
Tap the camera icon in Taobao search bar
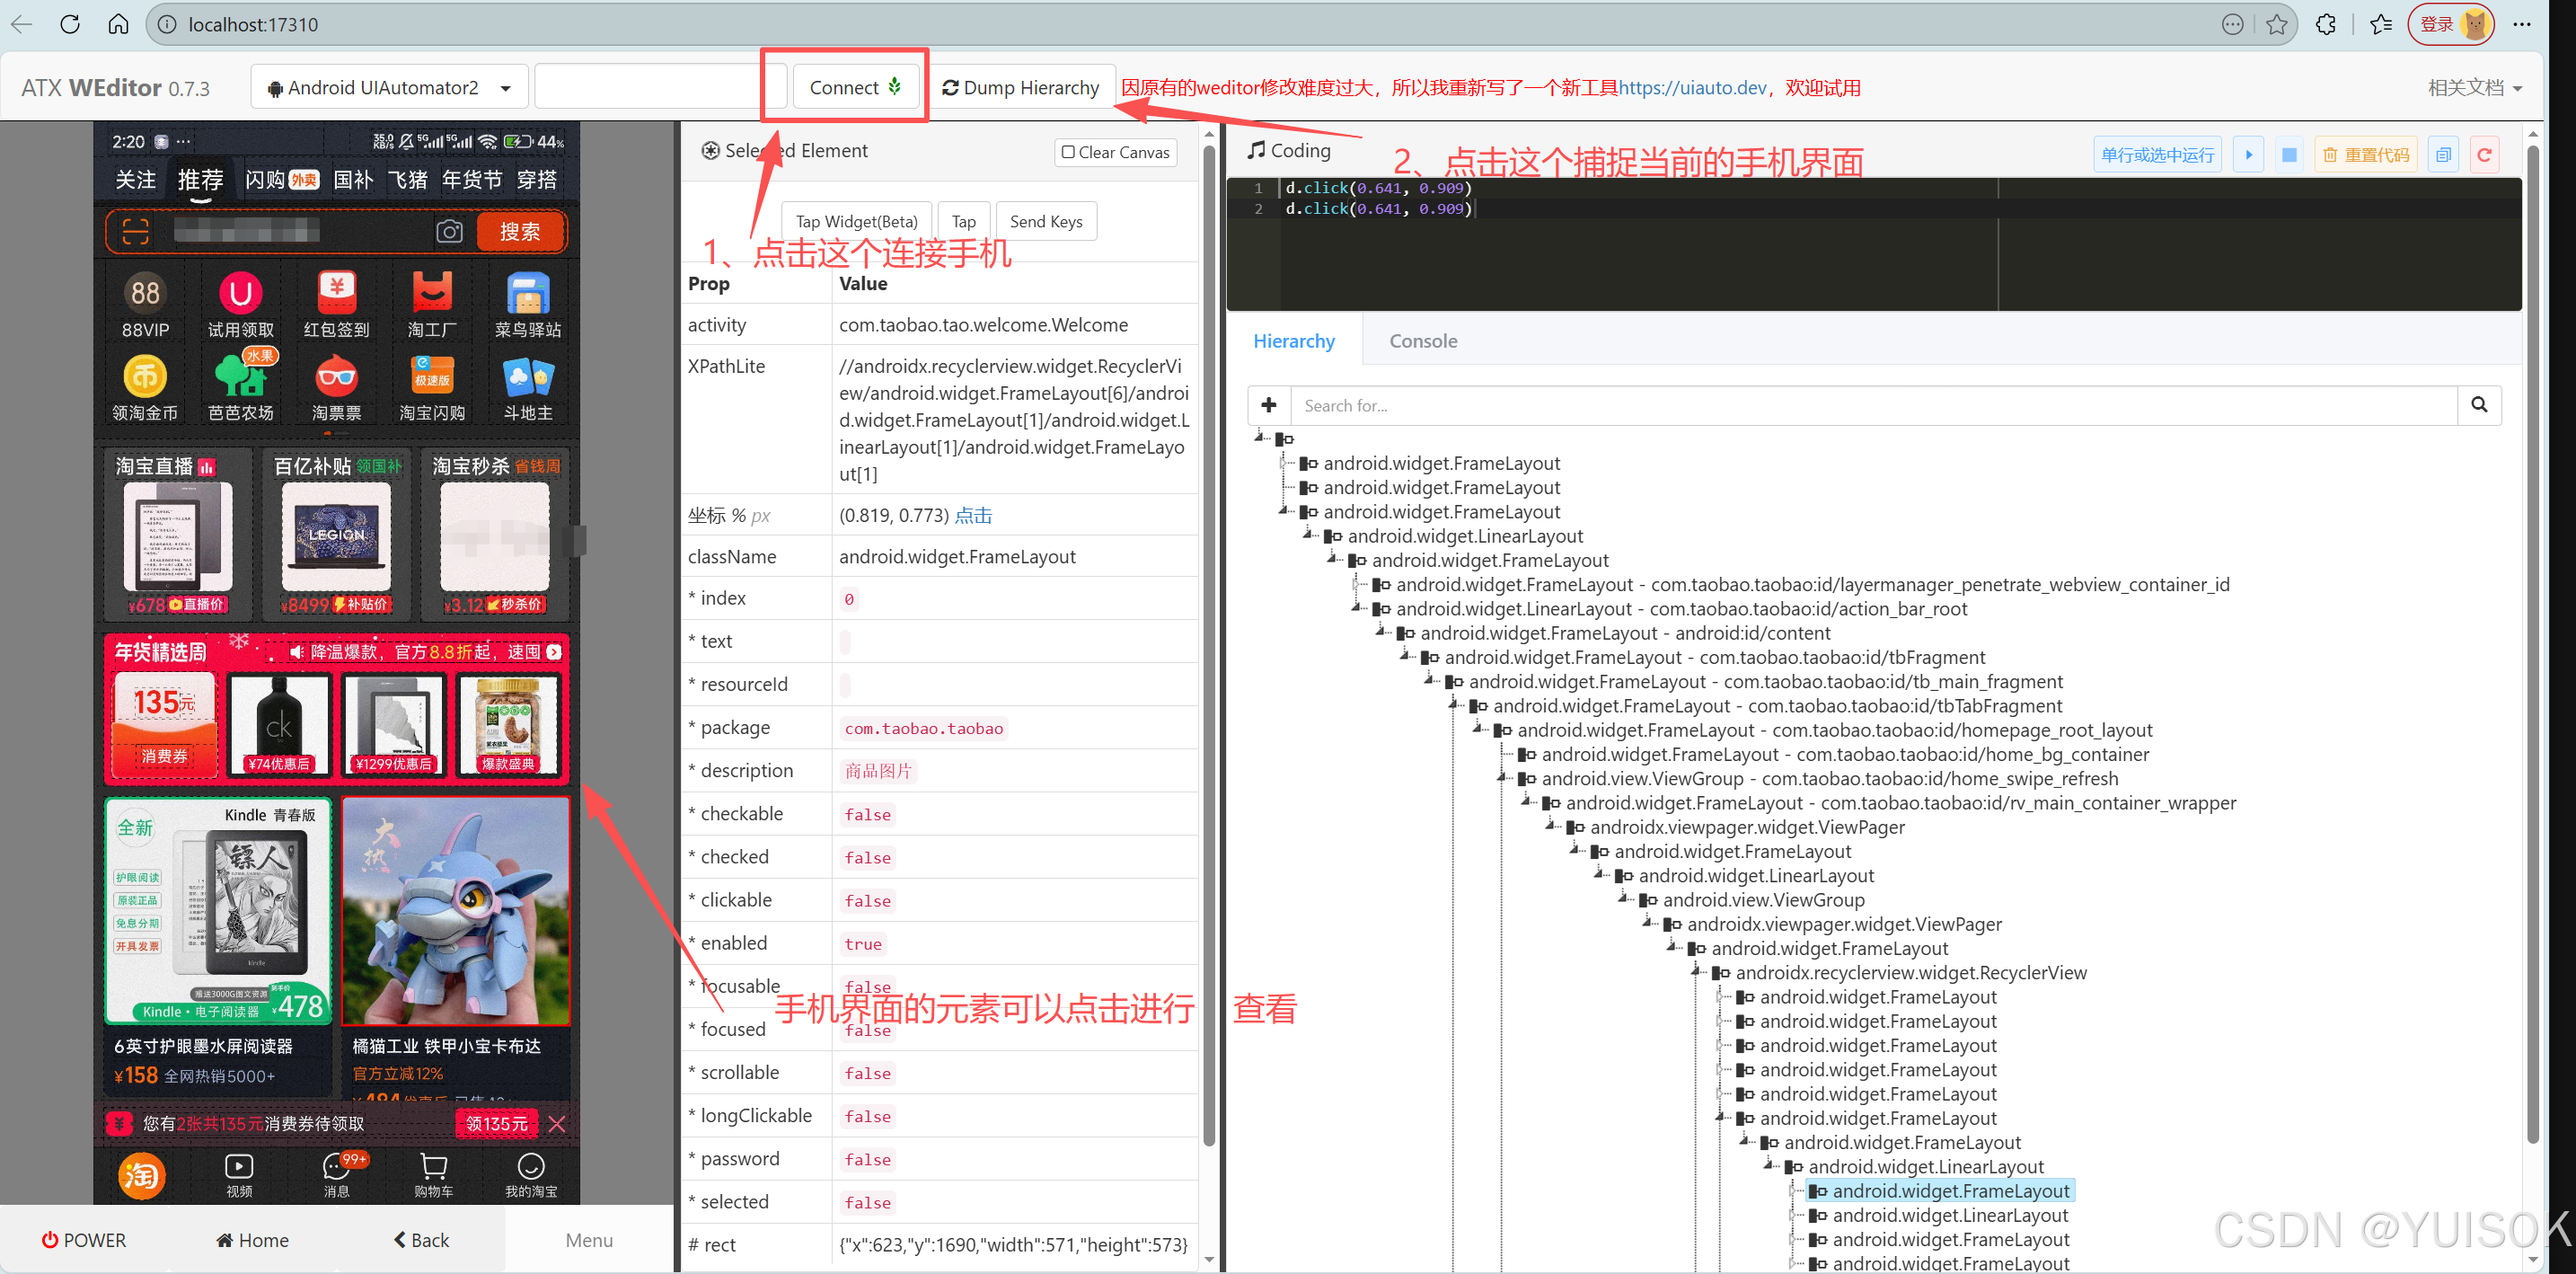click(x=449, y=232)
